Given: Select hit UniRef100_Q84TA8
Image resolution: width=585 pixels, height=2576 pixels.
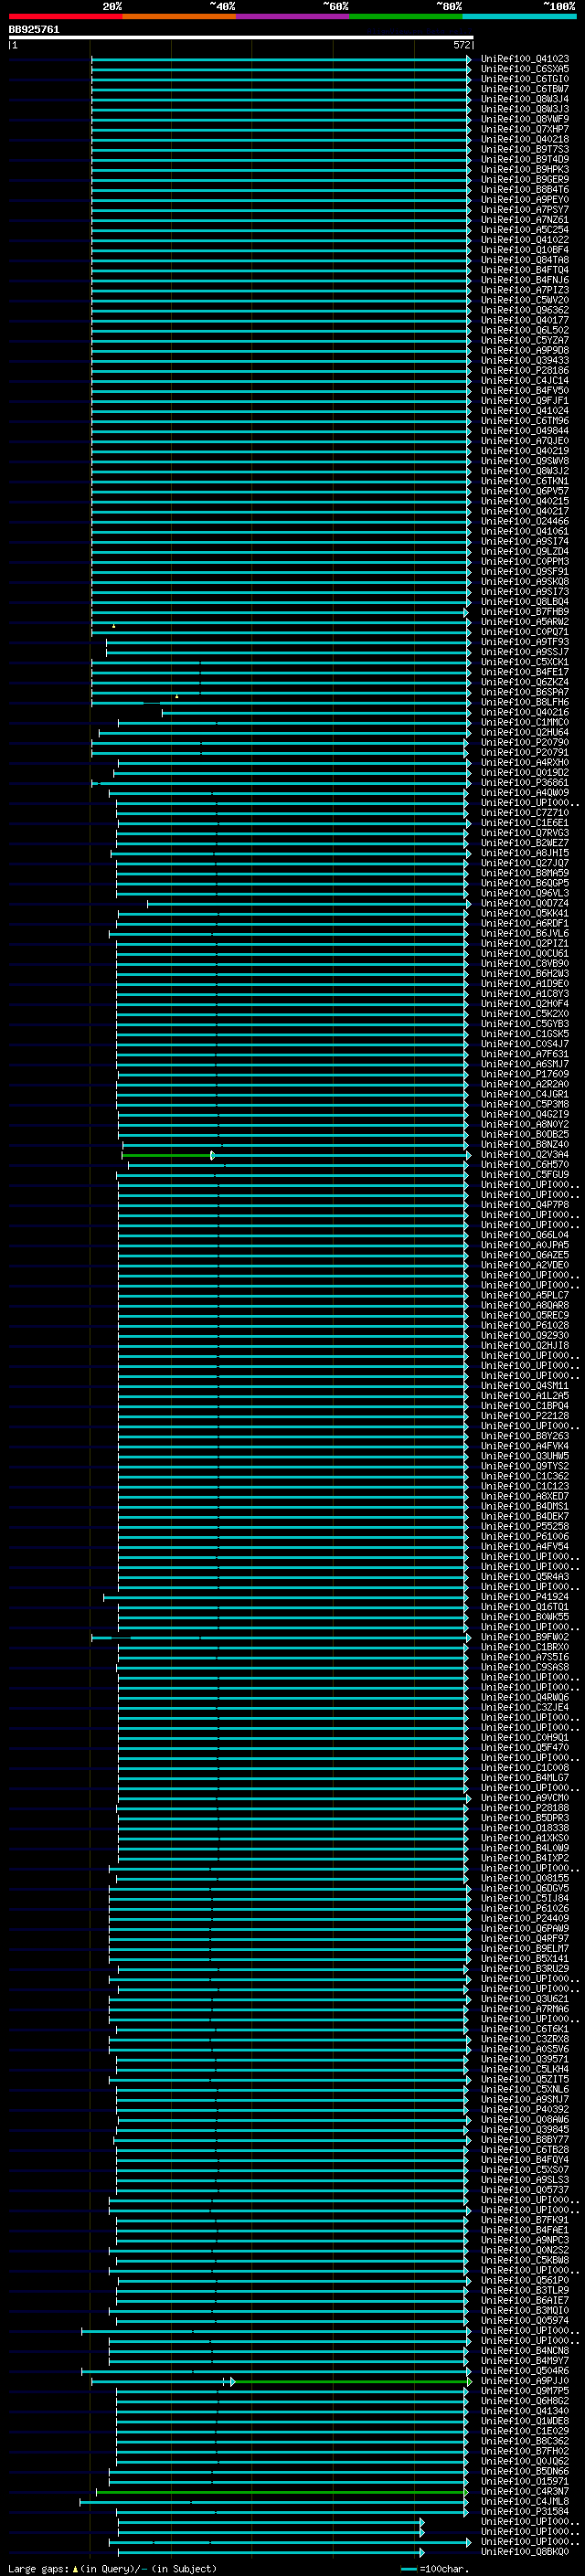Looking at the screenshot, I should pyautogui.click(x=525, y=260).
